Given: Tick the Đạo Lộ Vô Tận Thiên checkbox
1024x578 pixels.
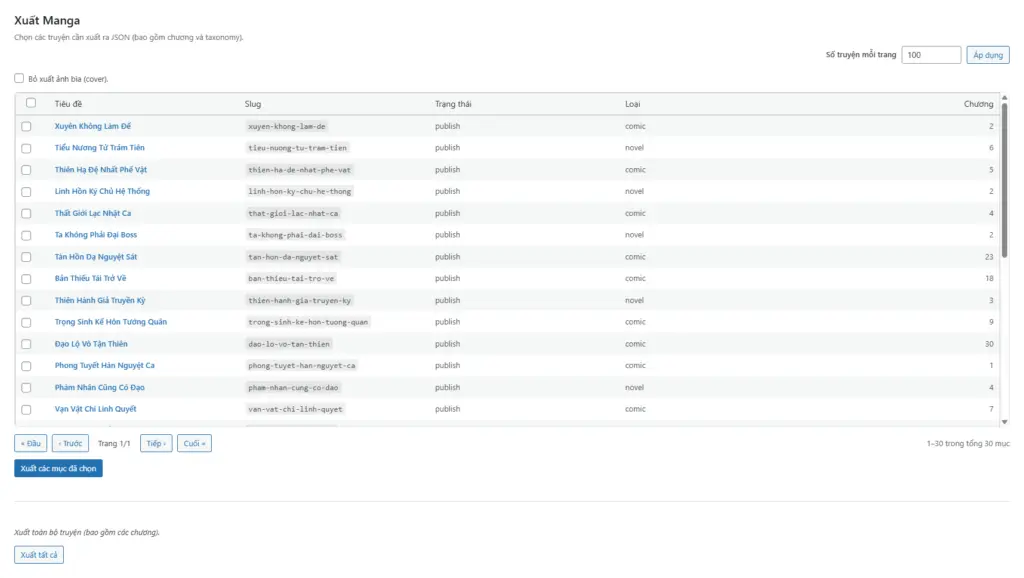Looking at the screenshot, I should (x=26, y=344).
